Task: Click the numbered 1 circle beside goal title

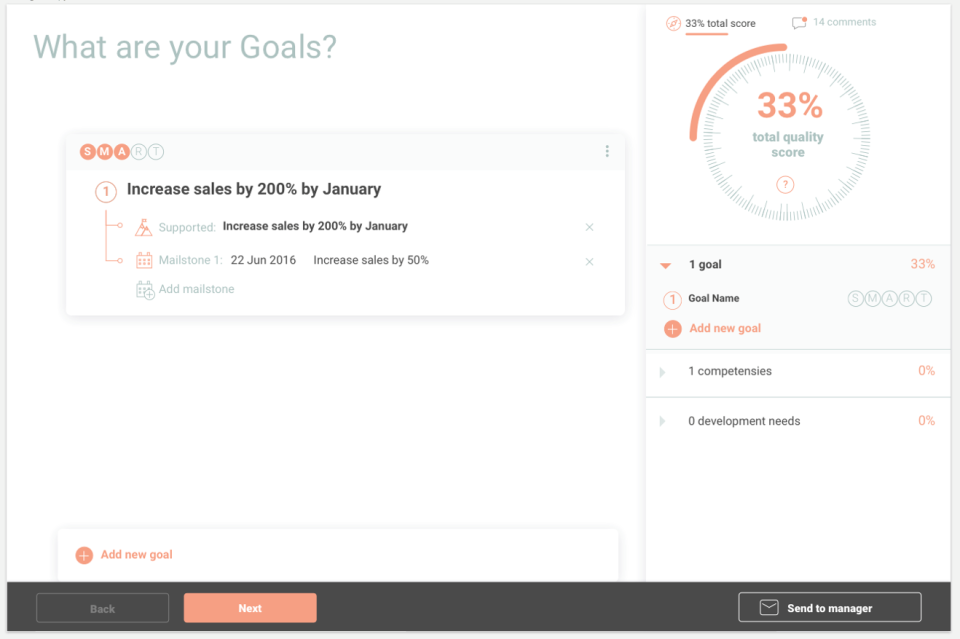Action: [x=106, y=192]
